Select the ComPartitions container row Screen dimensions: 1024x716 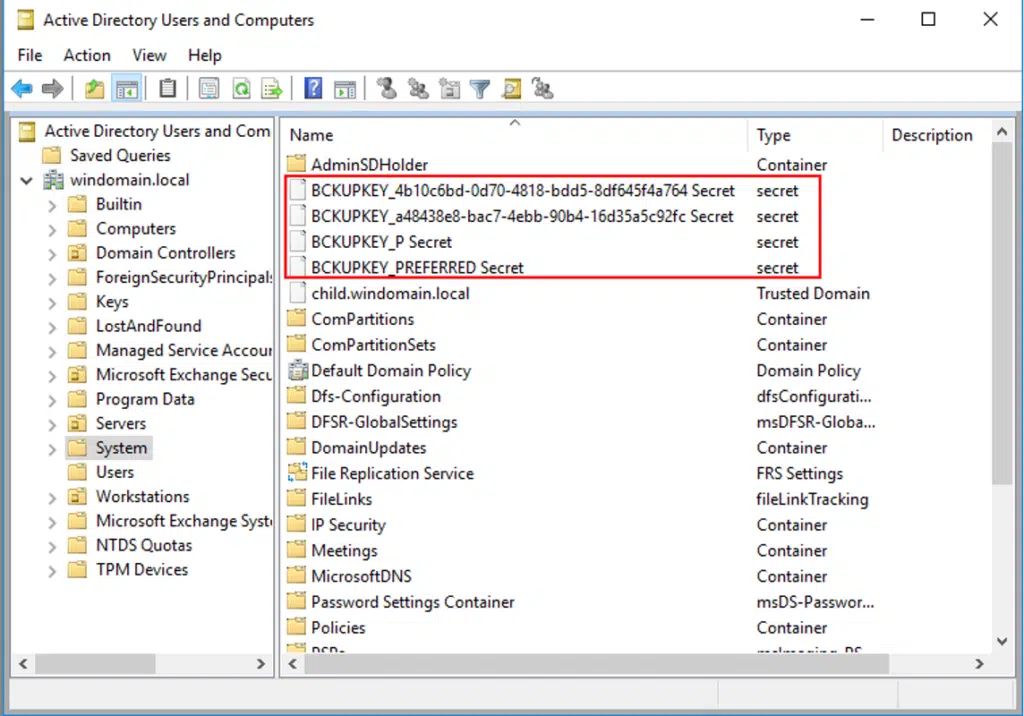click(362, 319)
